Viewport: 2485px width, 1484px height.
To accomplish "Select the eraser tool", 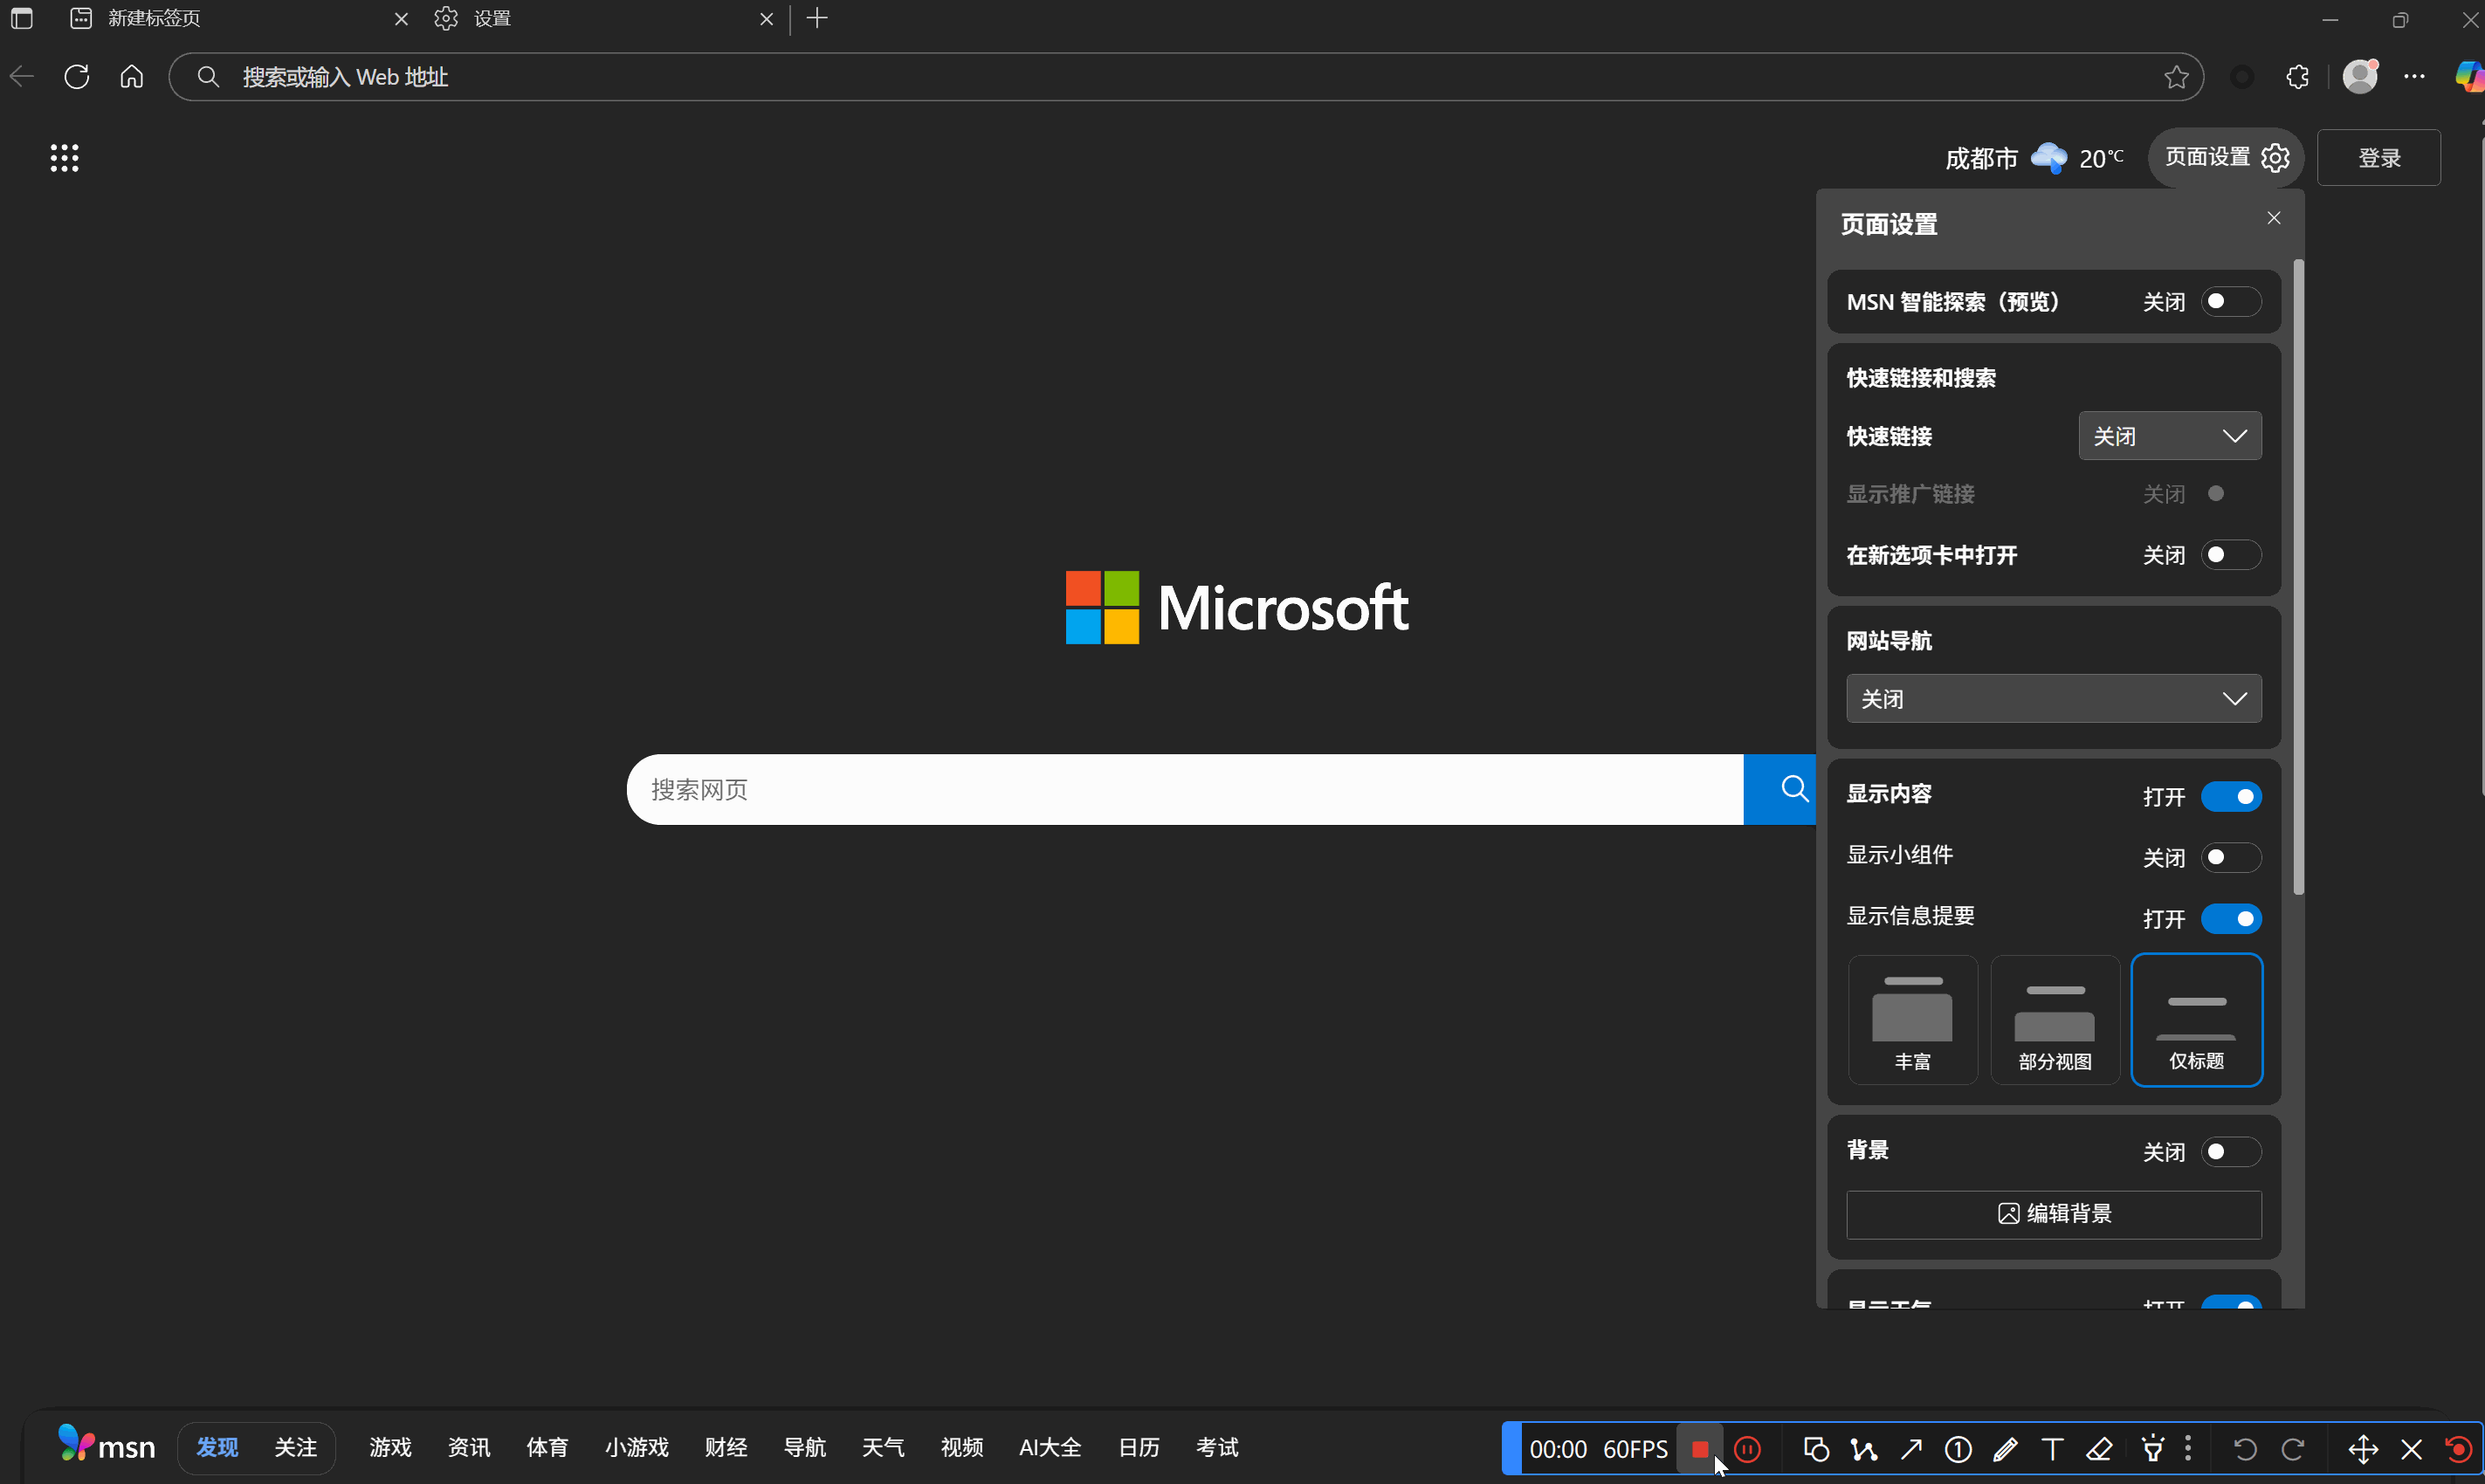I will pos(2099,1449).
